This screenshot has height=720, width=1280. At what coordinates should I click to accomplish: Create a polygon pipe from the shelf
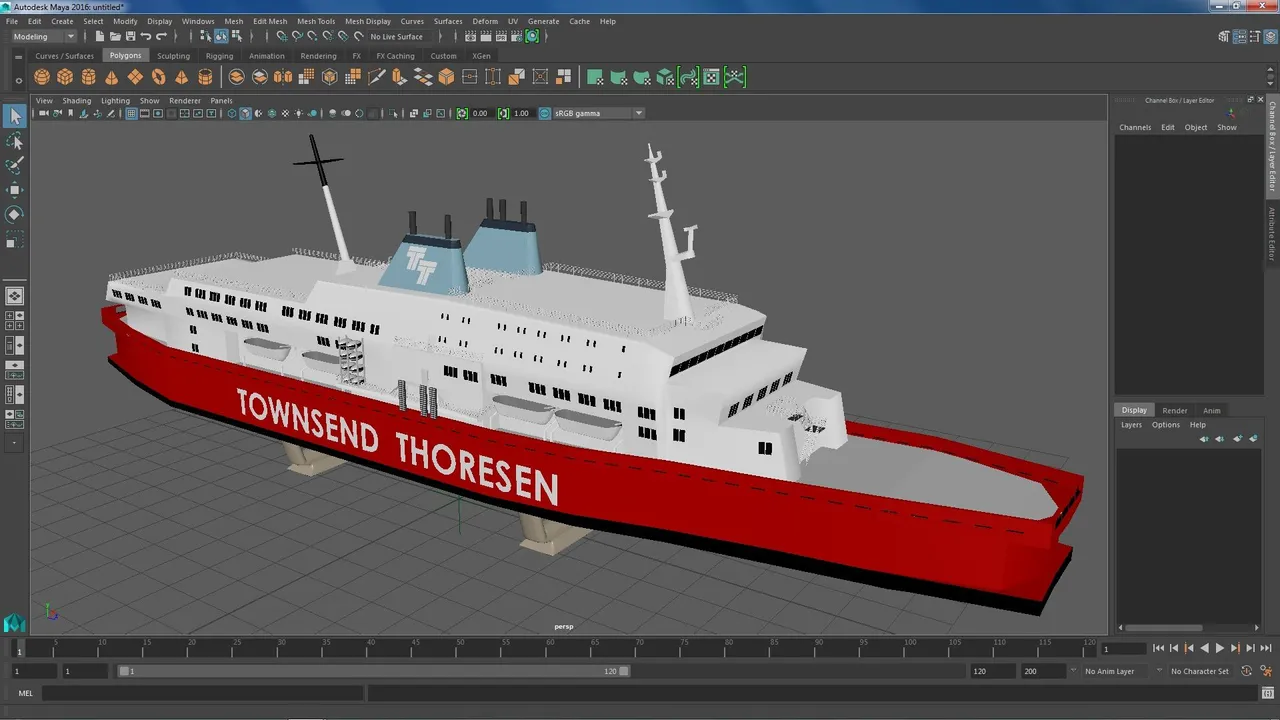[x=205, y=77]
